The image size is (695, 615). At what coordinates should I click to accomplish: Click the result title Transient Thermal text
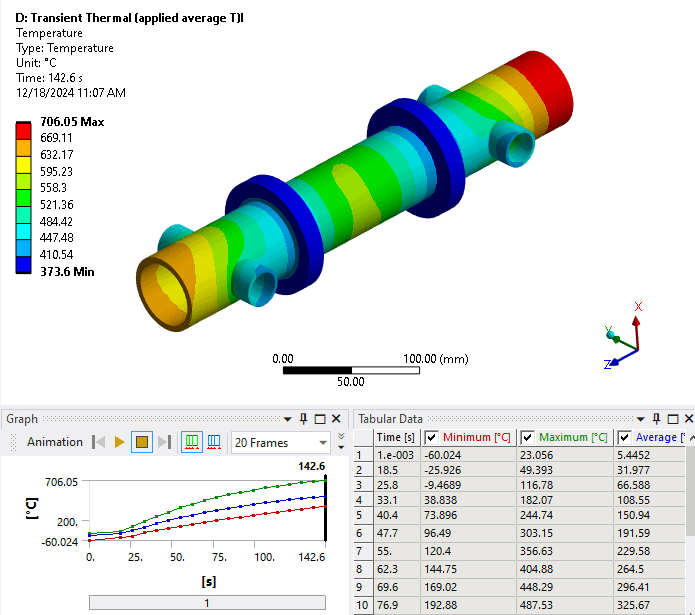(x=129, y=18)
